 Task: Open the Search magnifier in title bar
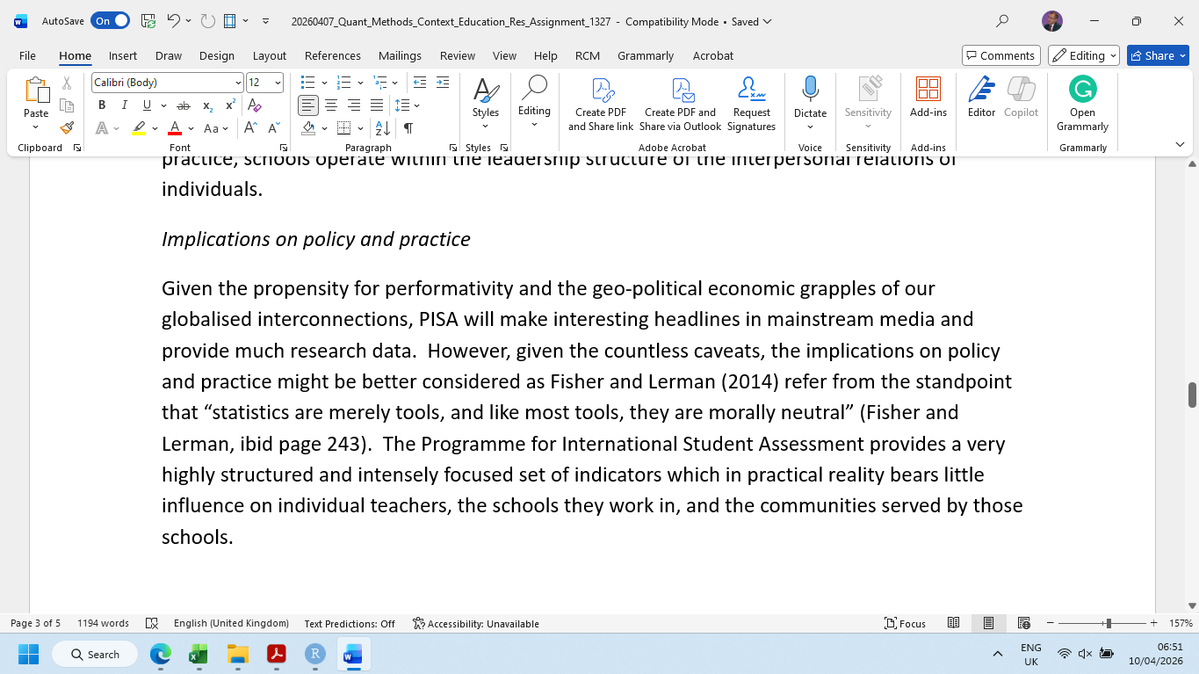tap(1002, 21)
